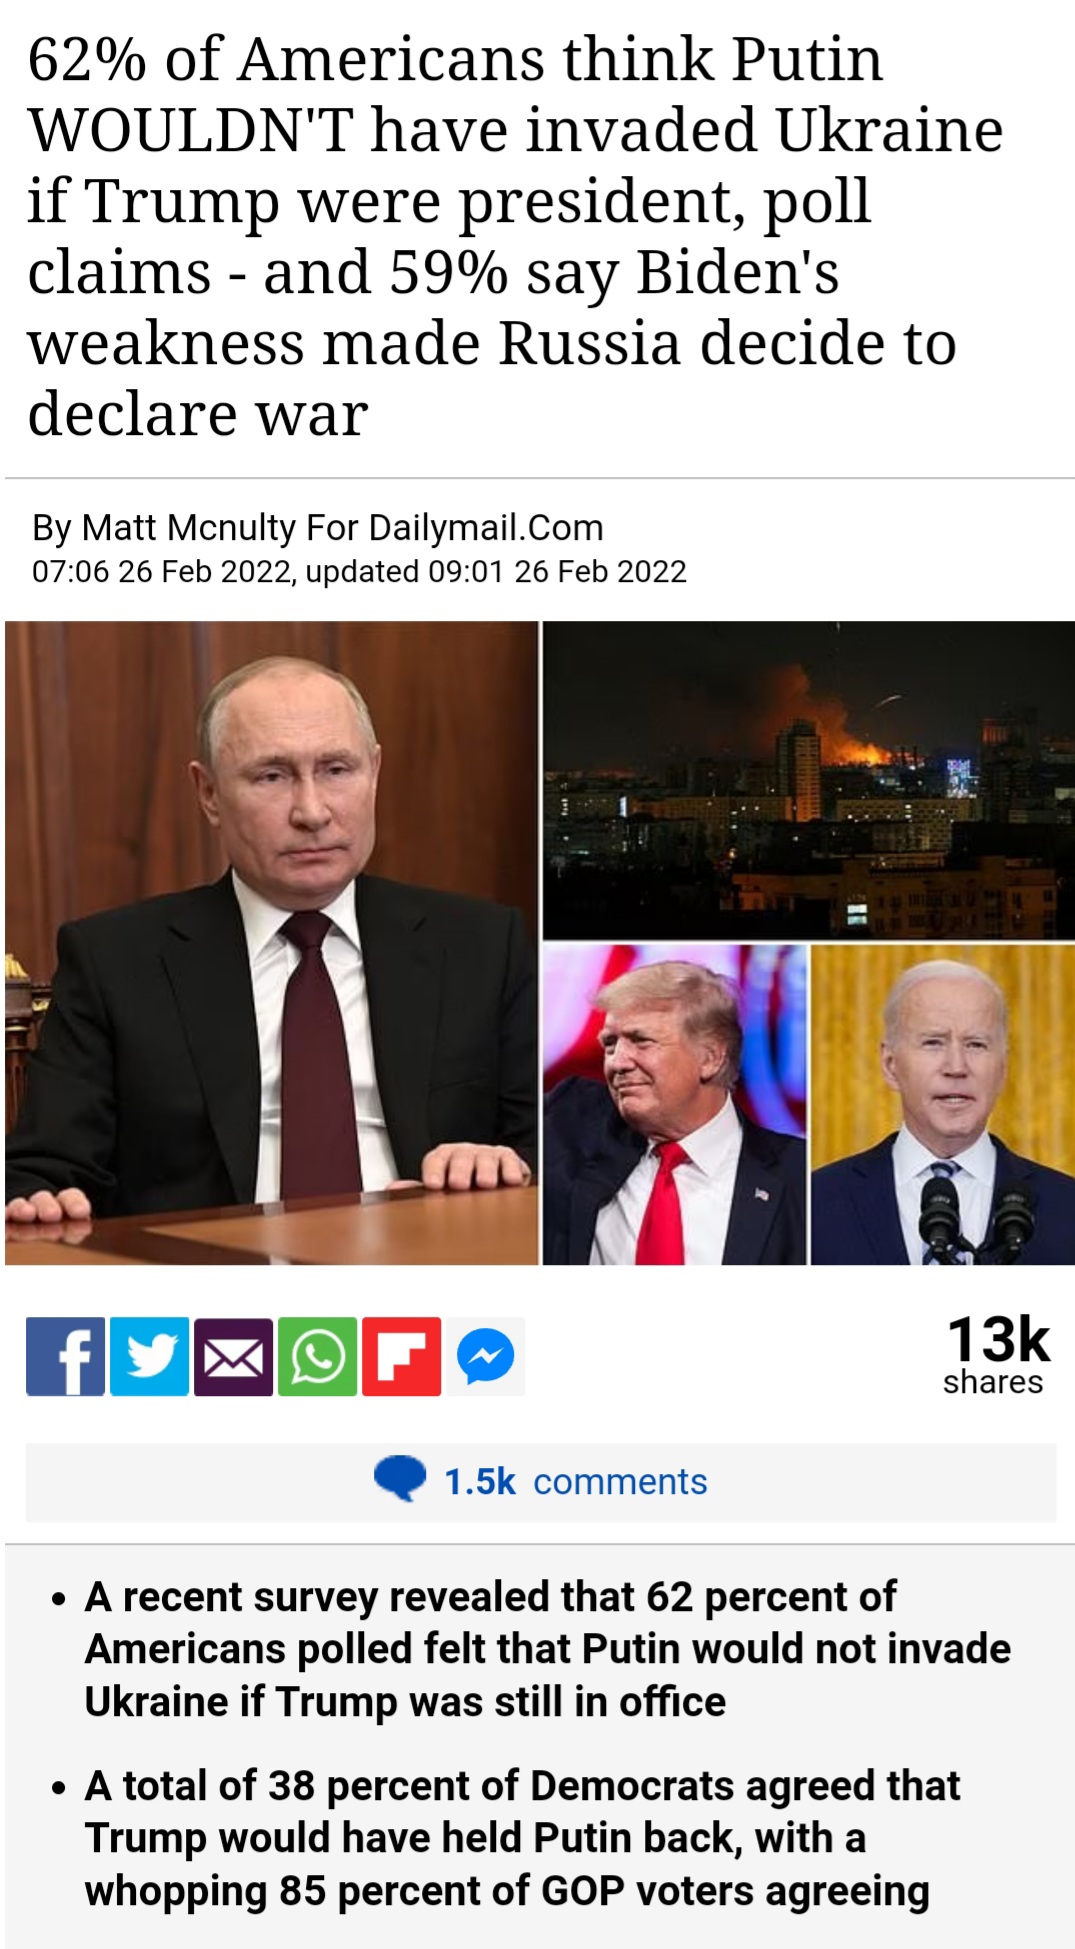This screenshot has width=1075, height=1949.
Task: Open the comments speech bubble icon
Action: (400, 1479)
